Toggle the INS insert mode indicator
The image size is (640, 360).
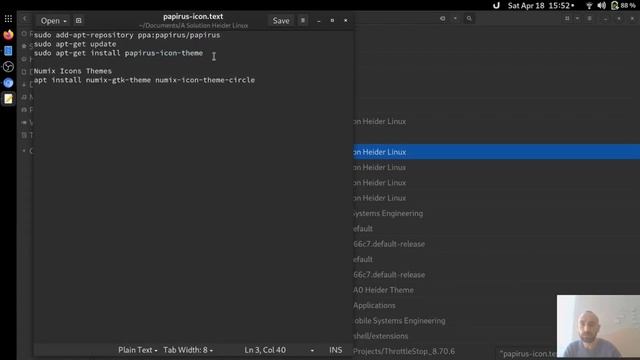pyautogui.click(x=336, y=350)
